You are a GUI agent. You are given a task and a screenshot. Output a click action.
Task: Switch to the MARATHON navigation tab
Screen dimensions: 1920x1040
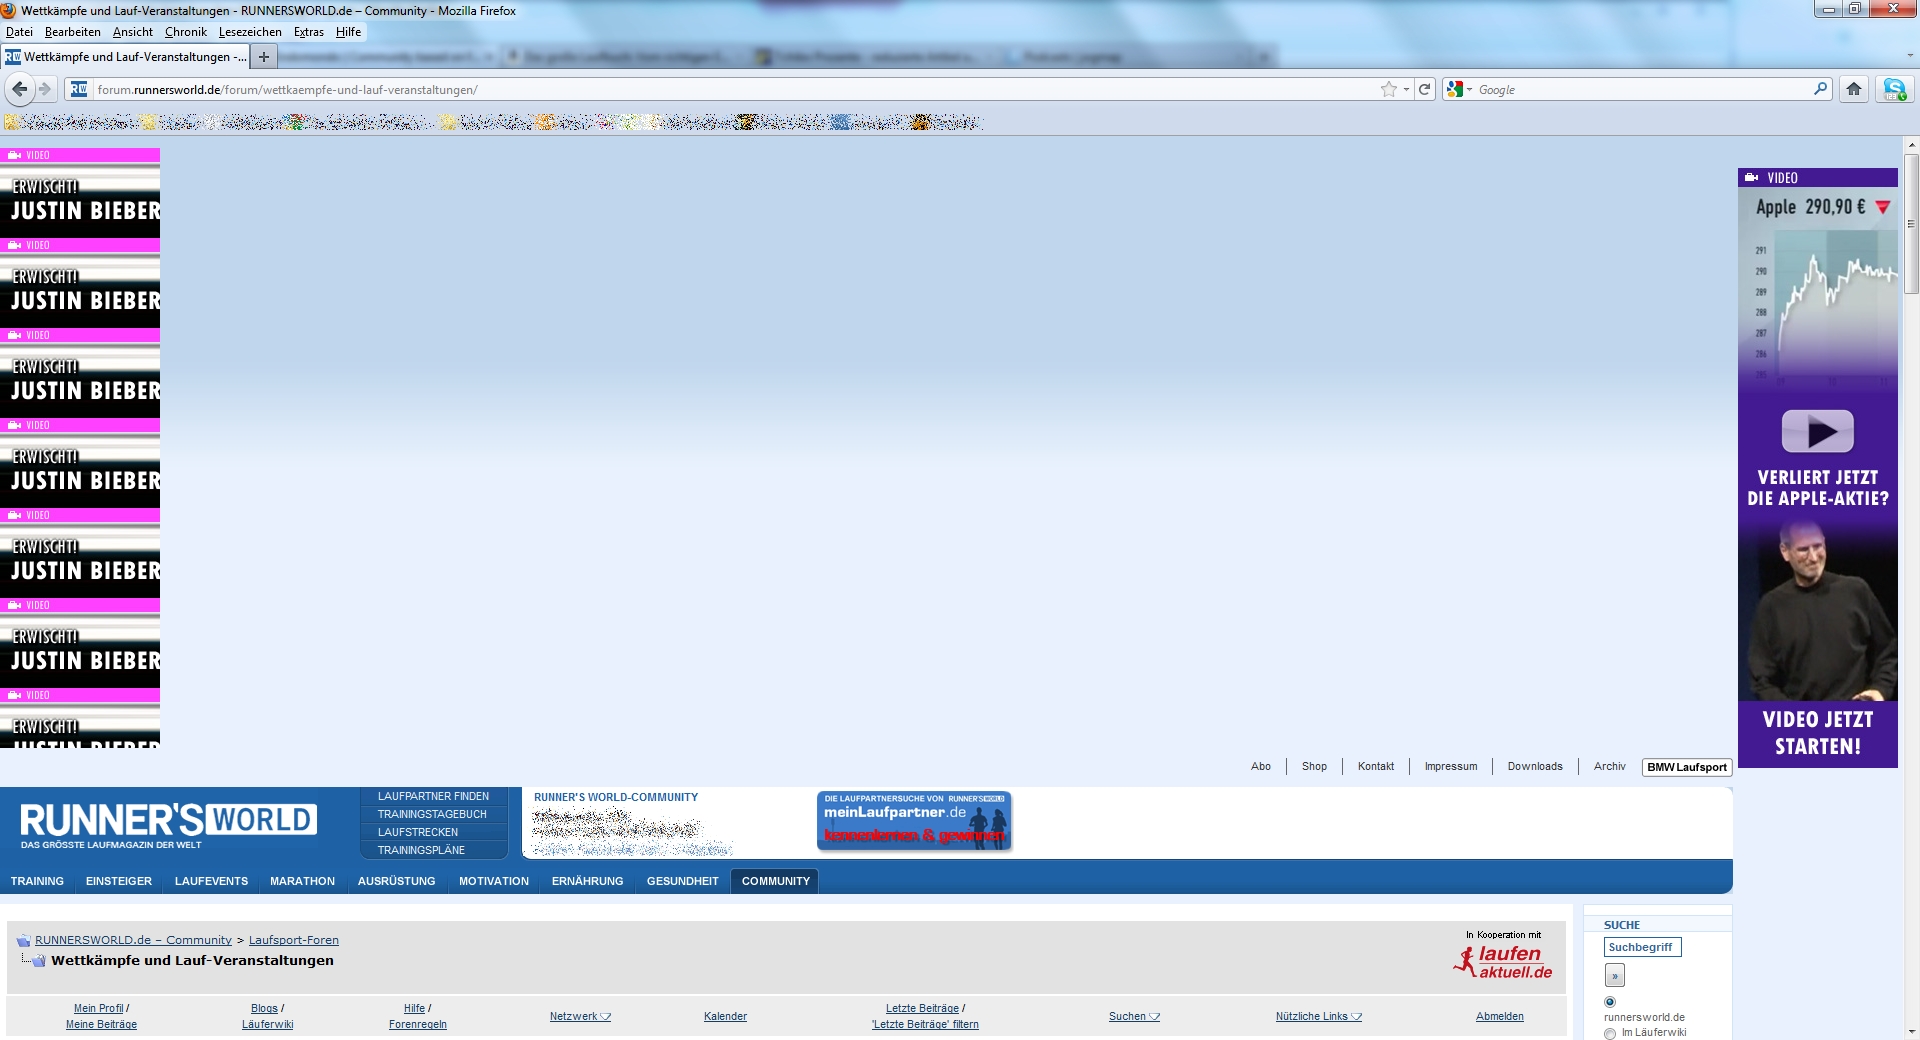pos(302,881)
